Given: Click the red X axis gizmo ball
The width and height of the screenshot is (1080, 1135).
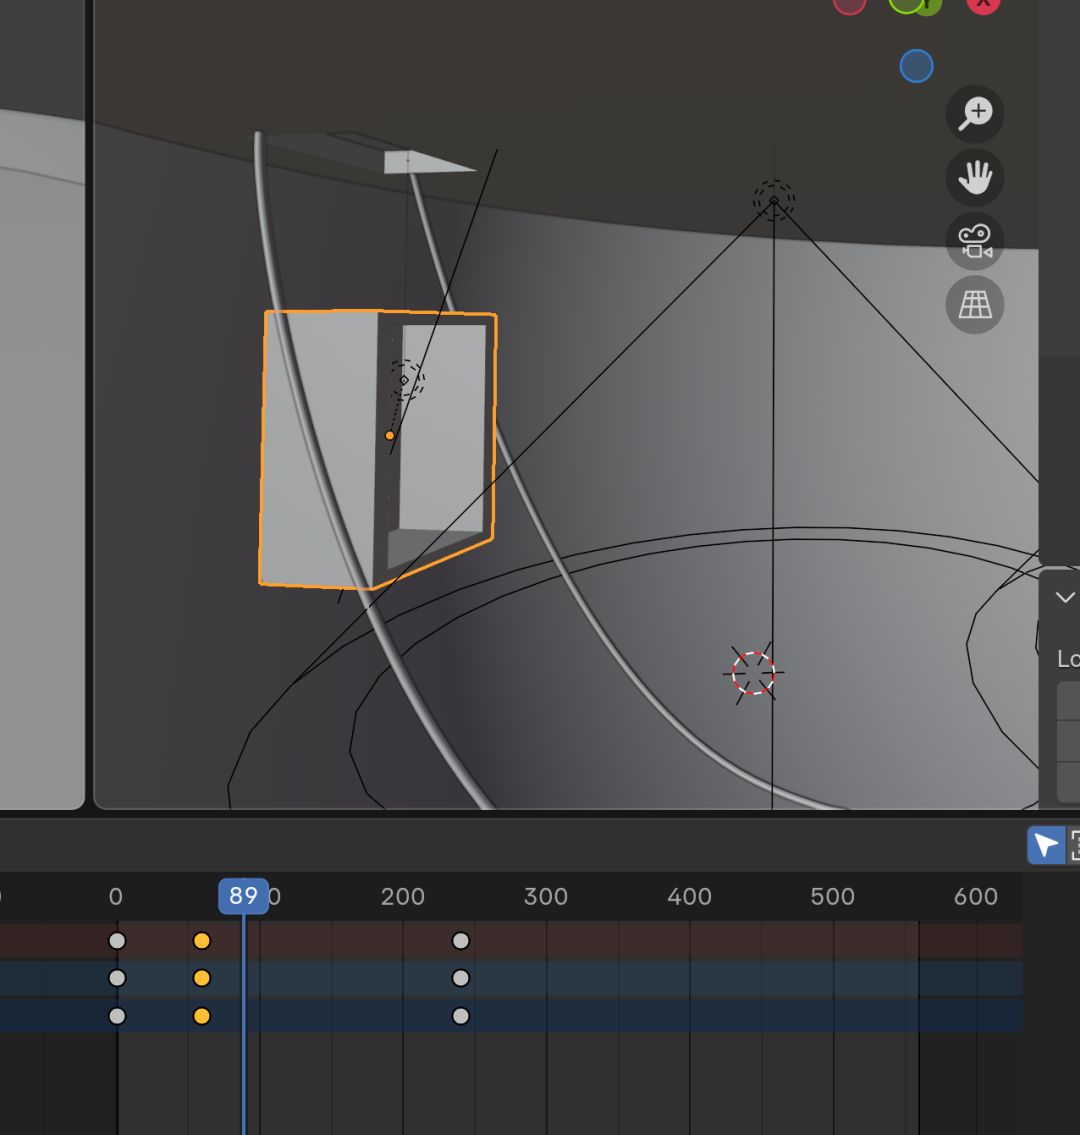Looking at the screenshot, I should 983,4.
